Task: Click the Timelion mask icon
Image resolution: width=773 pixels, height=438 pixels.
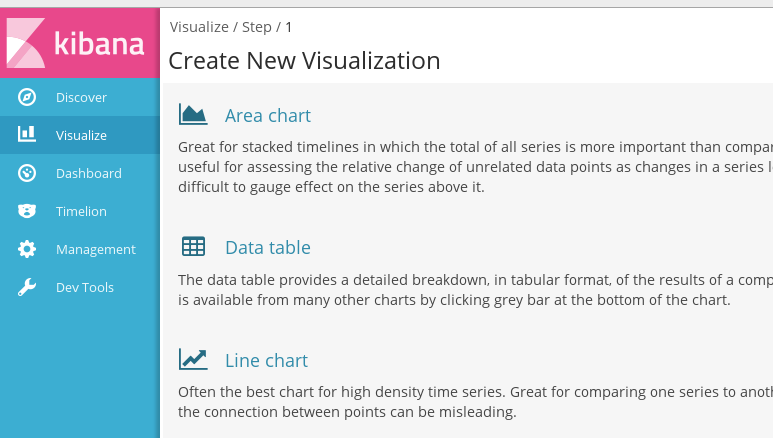Action: 27,211
